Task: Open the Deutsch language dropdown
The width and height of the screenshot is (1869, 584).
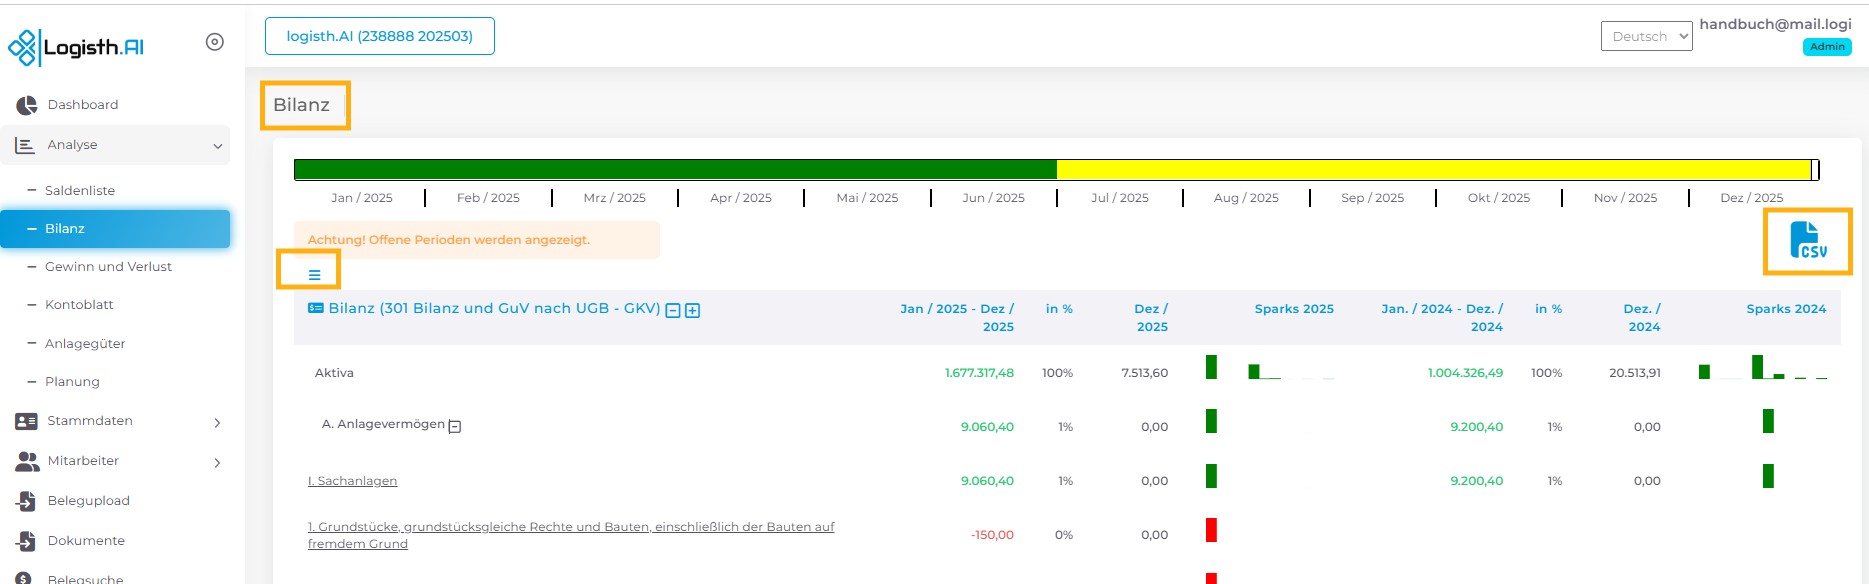Action: pos(1645,36)
